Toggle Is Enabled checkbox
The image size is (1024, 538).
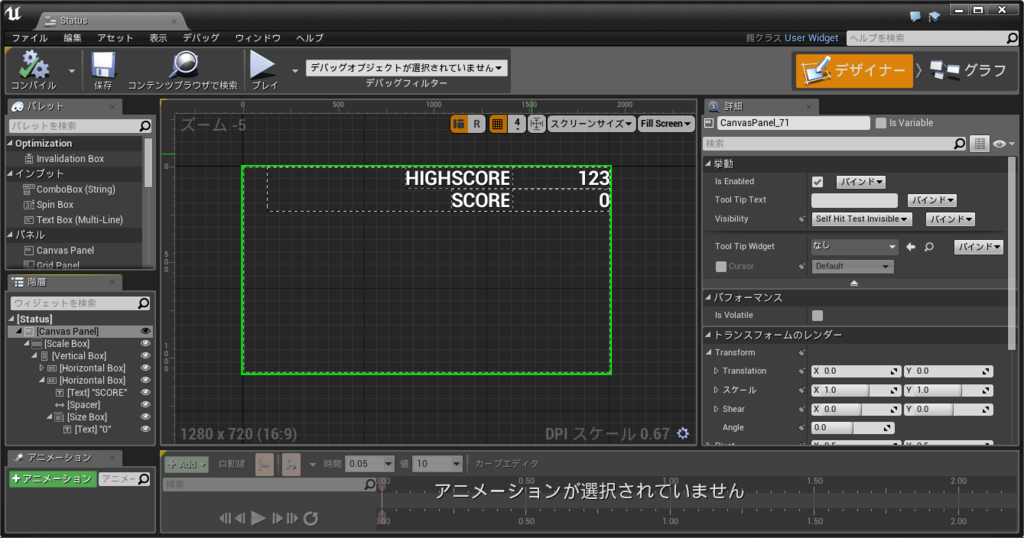tap(817, 182)
